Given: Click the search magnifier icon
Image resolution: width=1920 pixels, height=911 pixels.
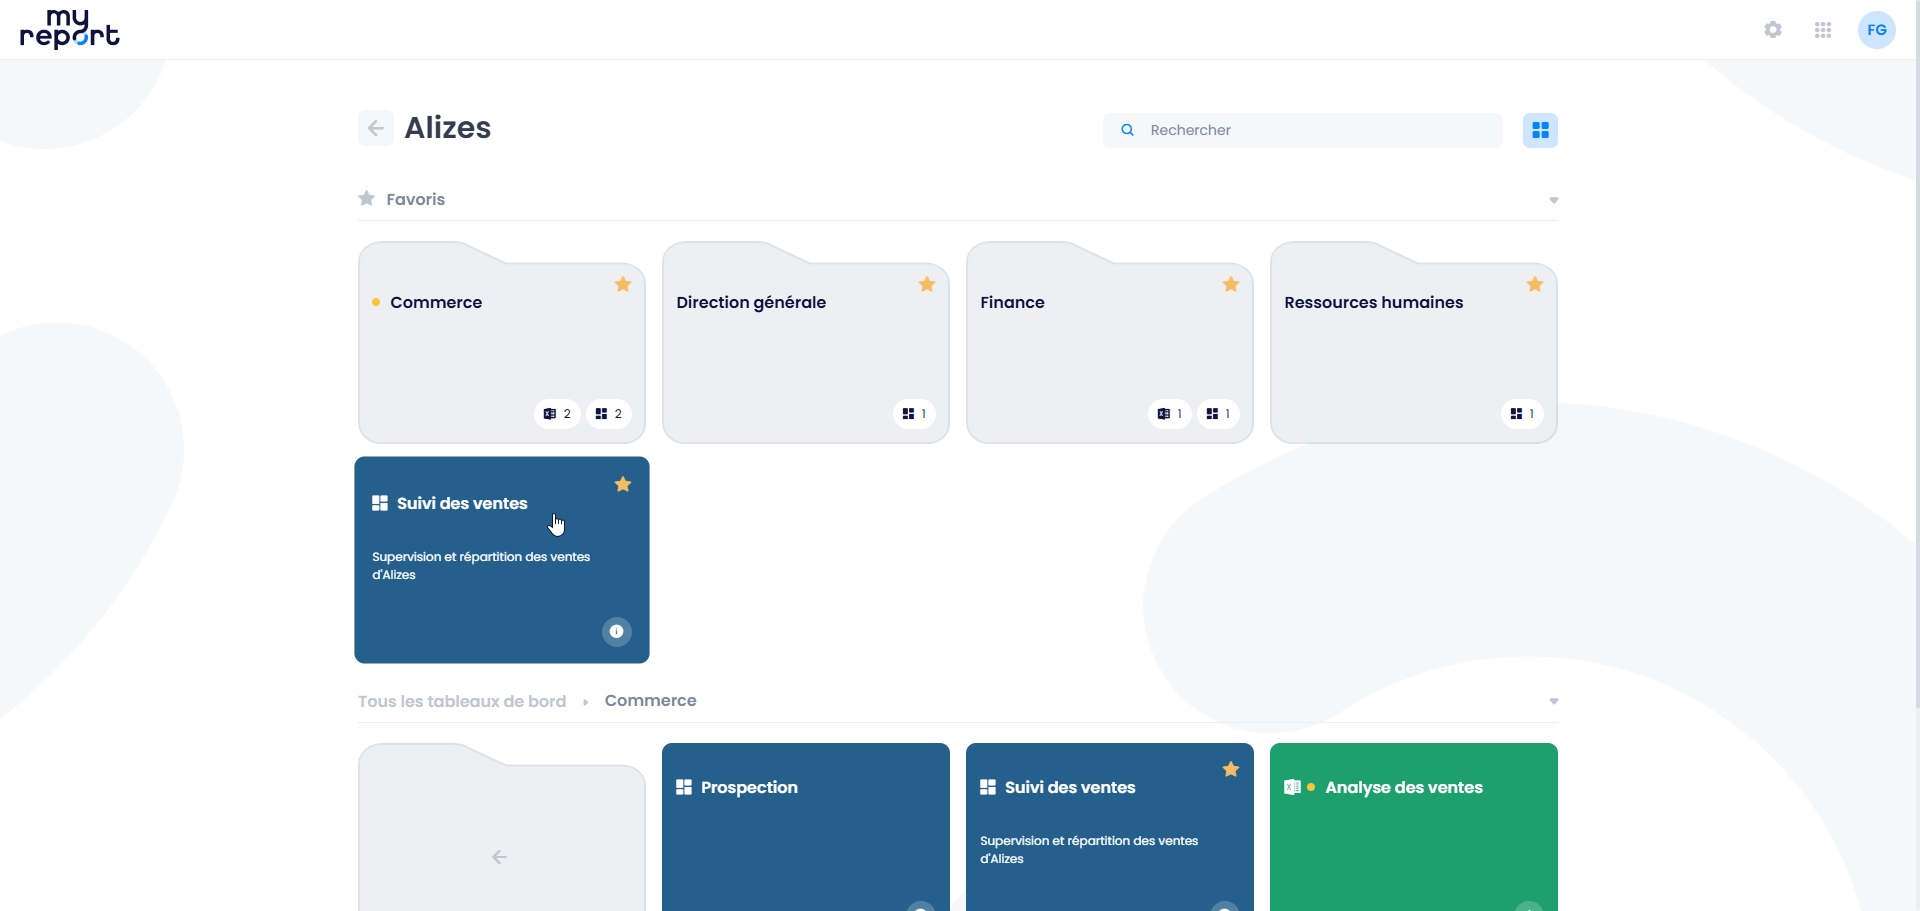Looking at the screenshot, I should (1127, 130).
